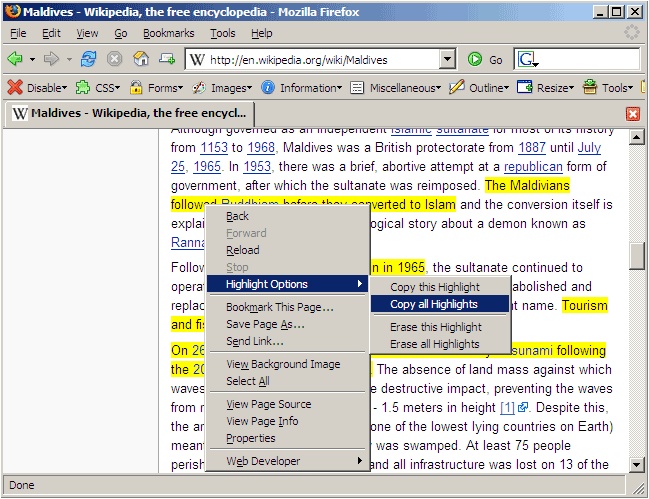Open Forward history dropdown arrow
The image size is (649, 499).
(69, 60)
